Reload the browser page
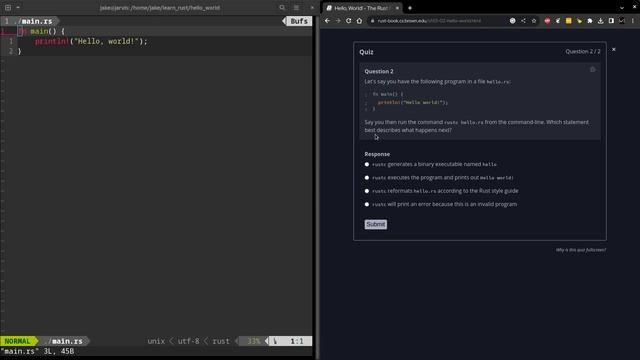 [349, 20]
